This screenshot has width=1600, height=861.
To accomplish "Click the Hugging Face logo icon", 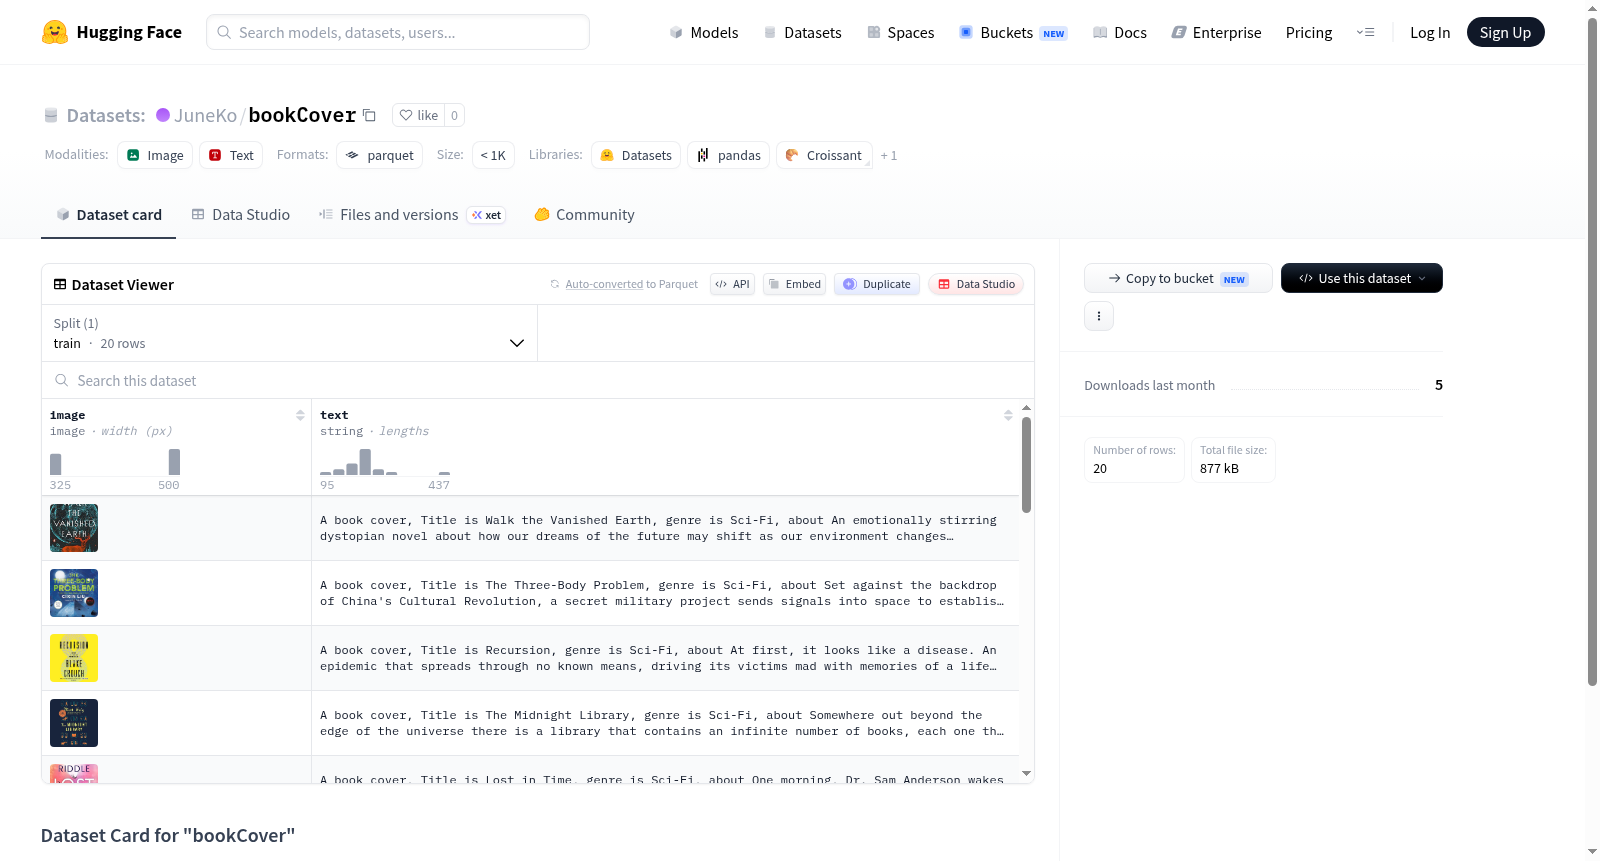I will tap(54, 32).
